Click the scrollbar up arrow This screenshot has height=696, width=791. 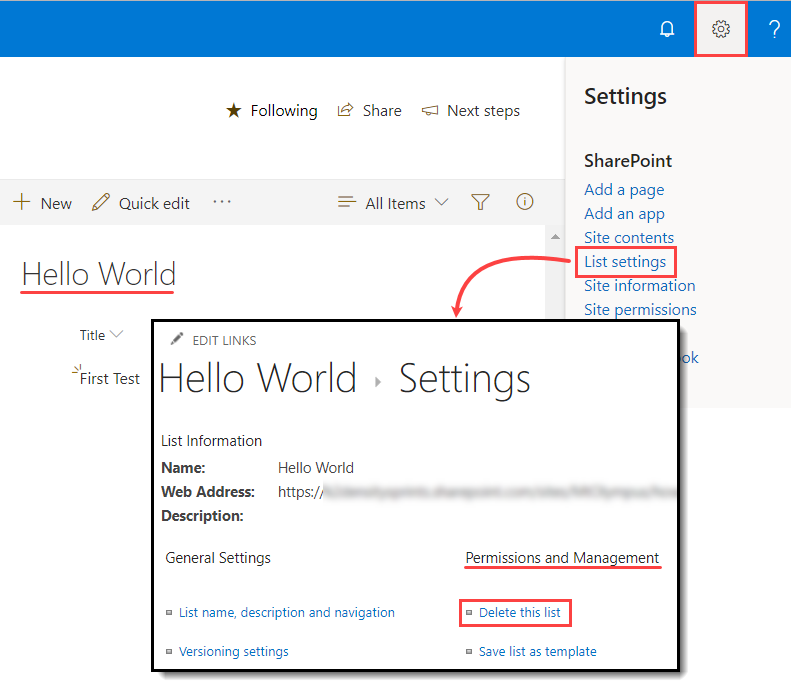coord(555,236)
